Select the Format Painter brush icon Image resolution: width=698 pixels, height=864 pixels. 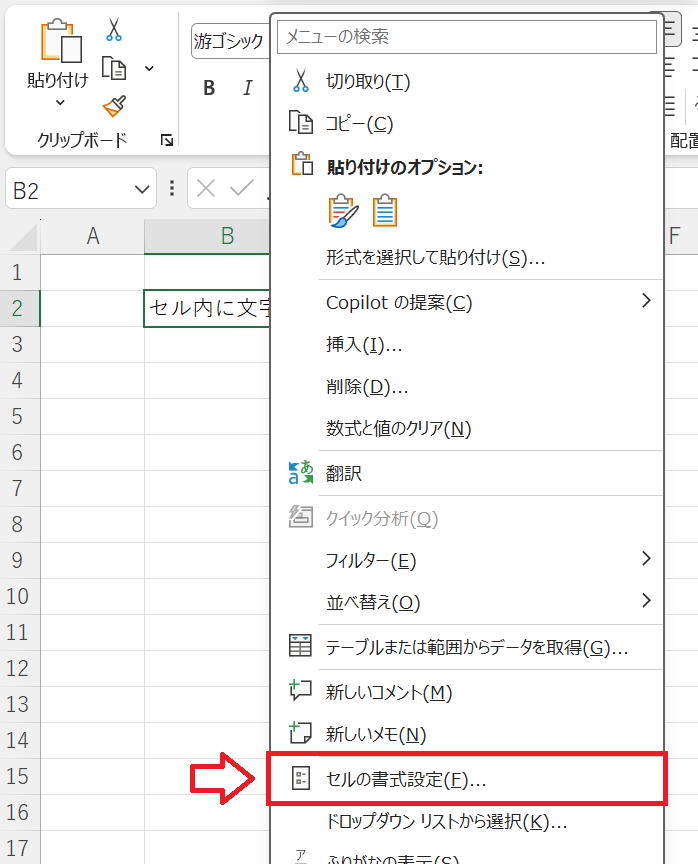pyautogui.click(x=114, y=106)
